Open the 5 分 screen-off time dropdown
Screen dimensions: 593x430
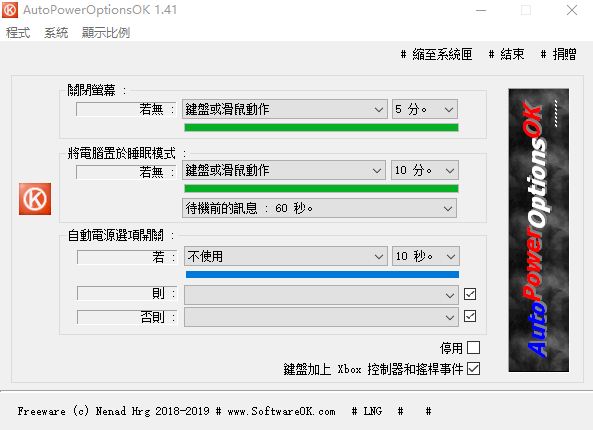pos(425,109)
